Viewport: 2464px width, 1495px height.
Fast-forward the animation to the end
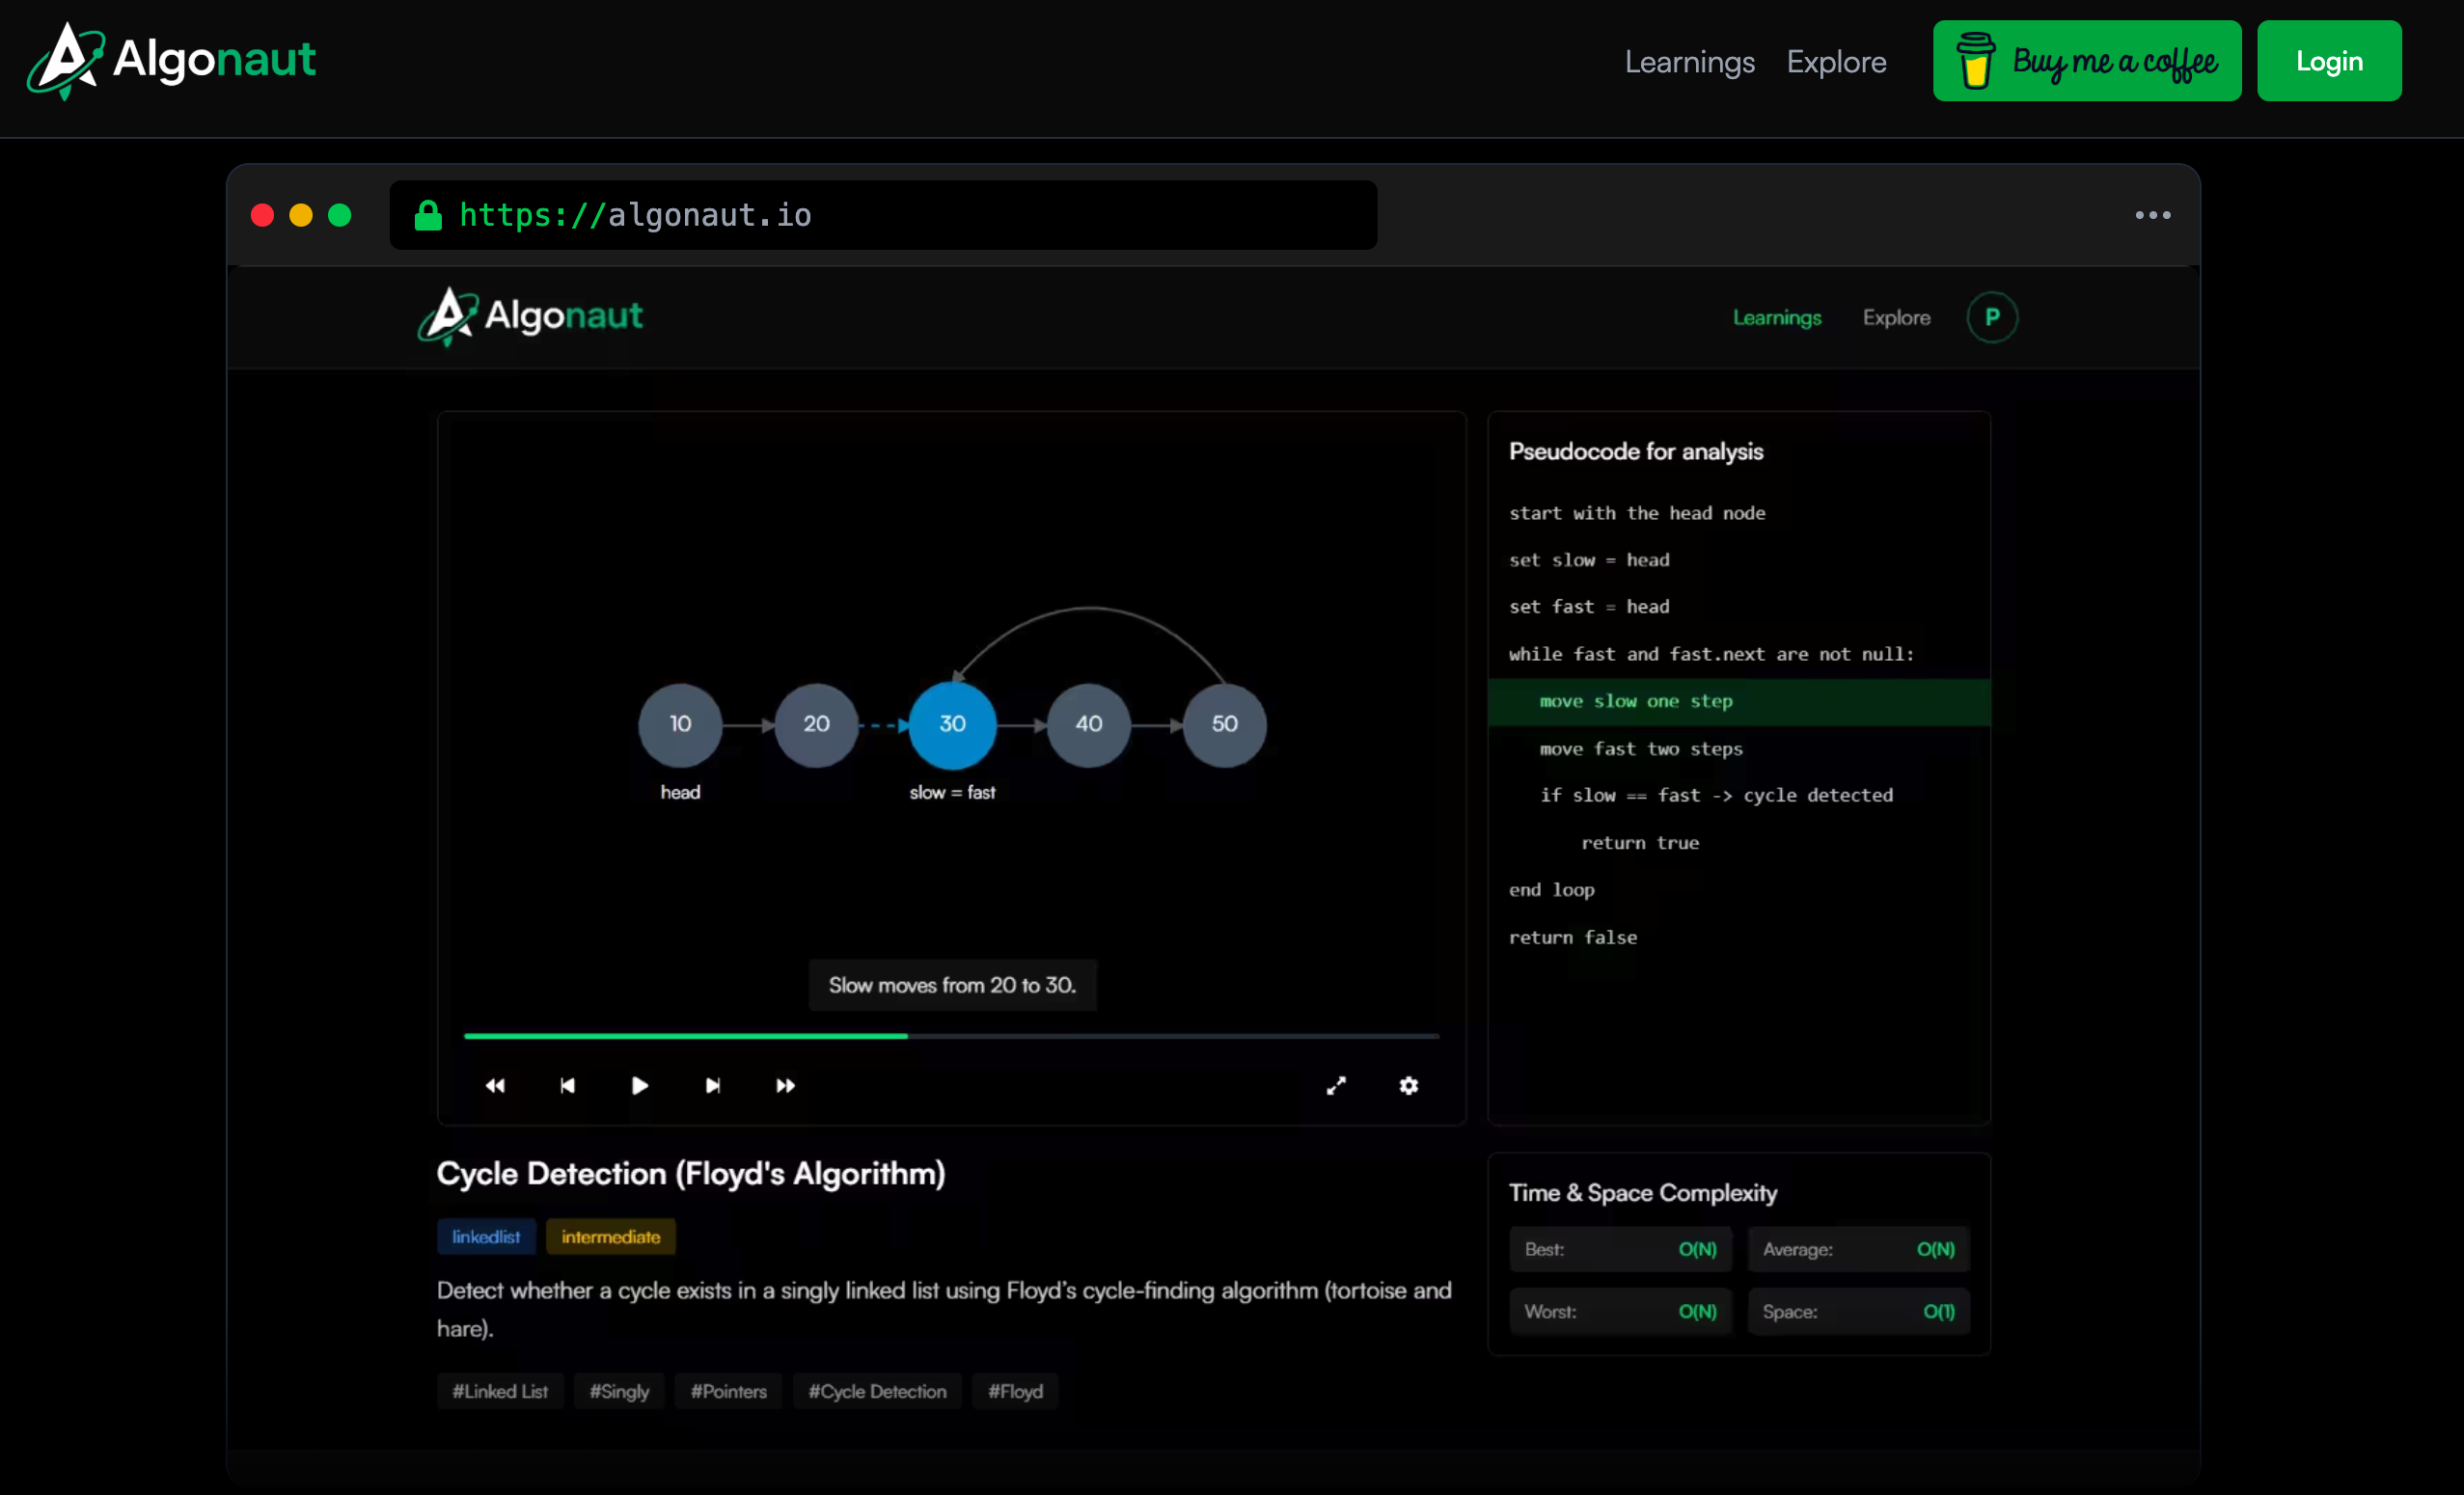(x=785, y=1085)
